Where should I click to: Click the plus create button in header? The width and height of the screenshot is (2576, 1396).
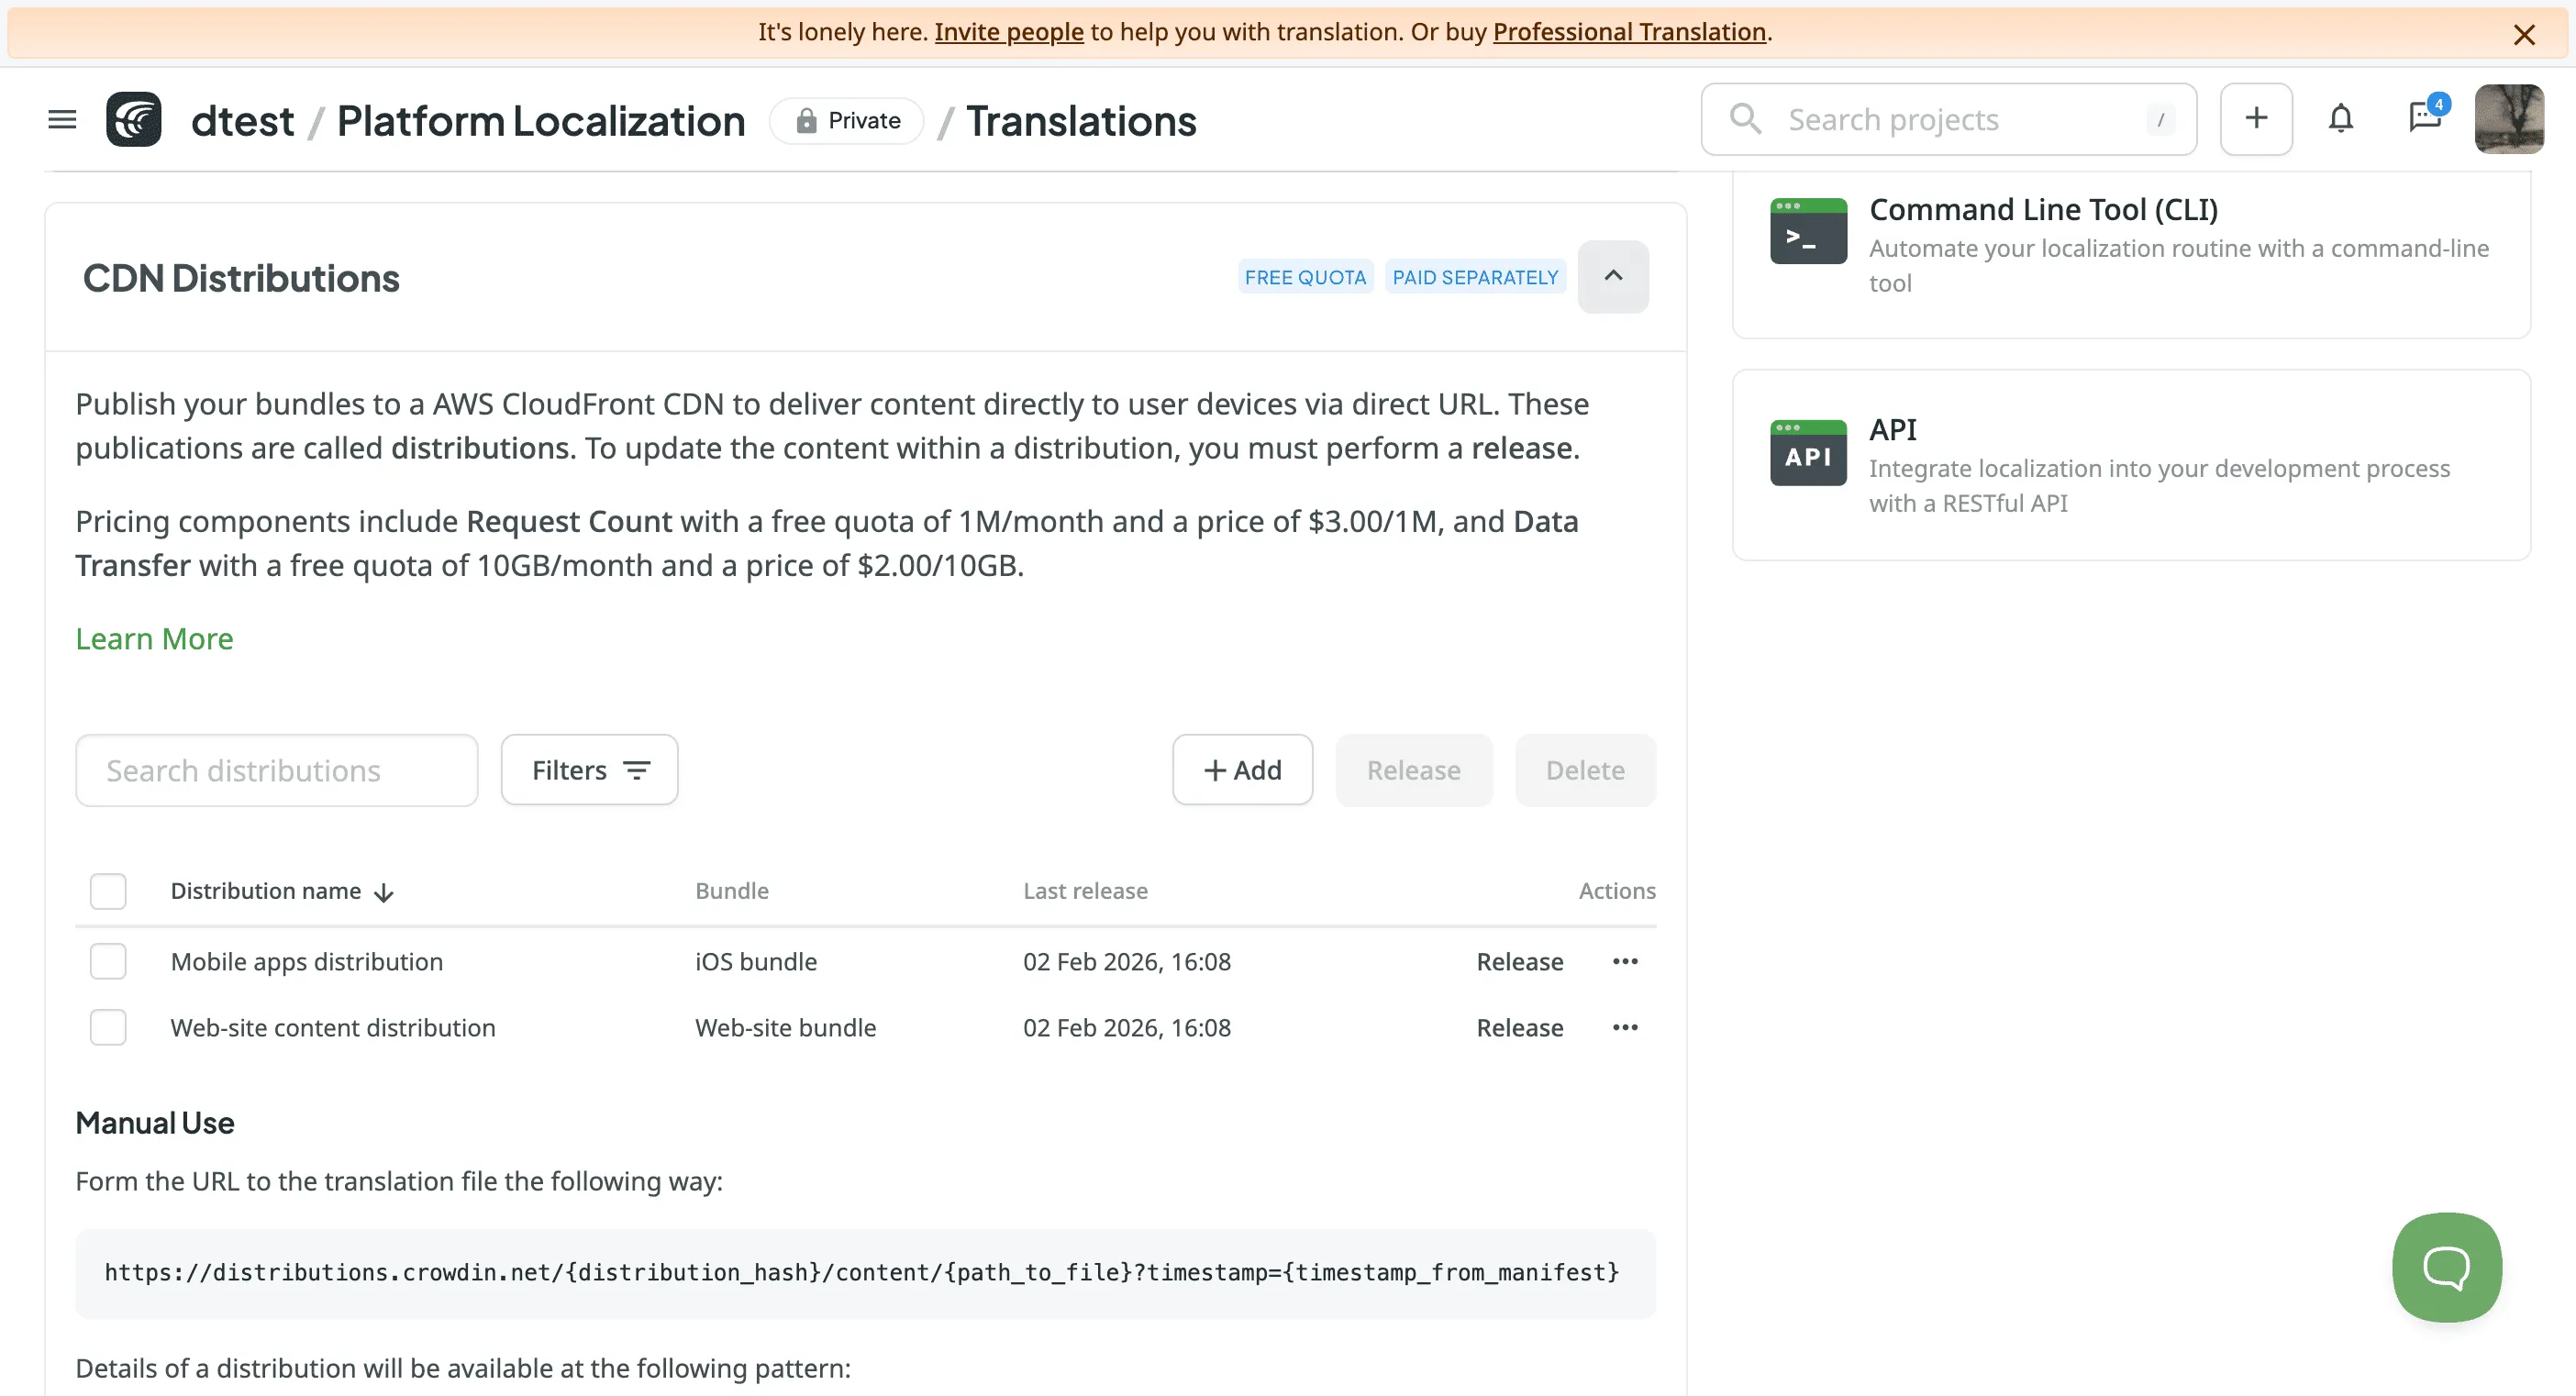point(2256,119)
